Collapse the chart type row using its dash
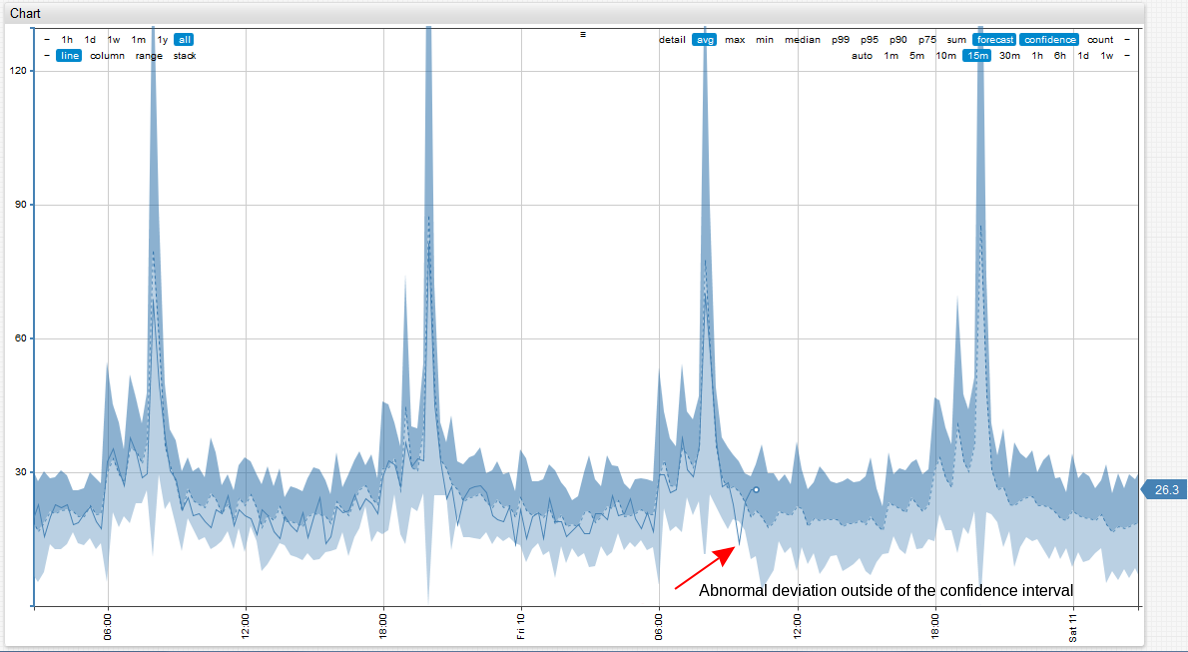1188x652 pixels. tap(47, 56)
